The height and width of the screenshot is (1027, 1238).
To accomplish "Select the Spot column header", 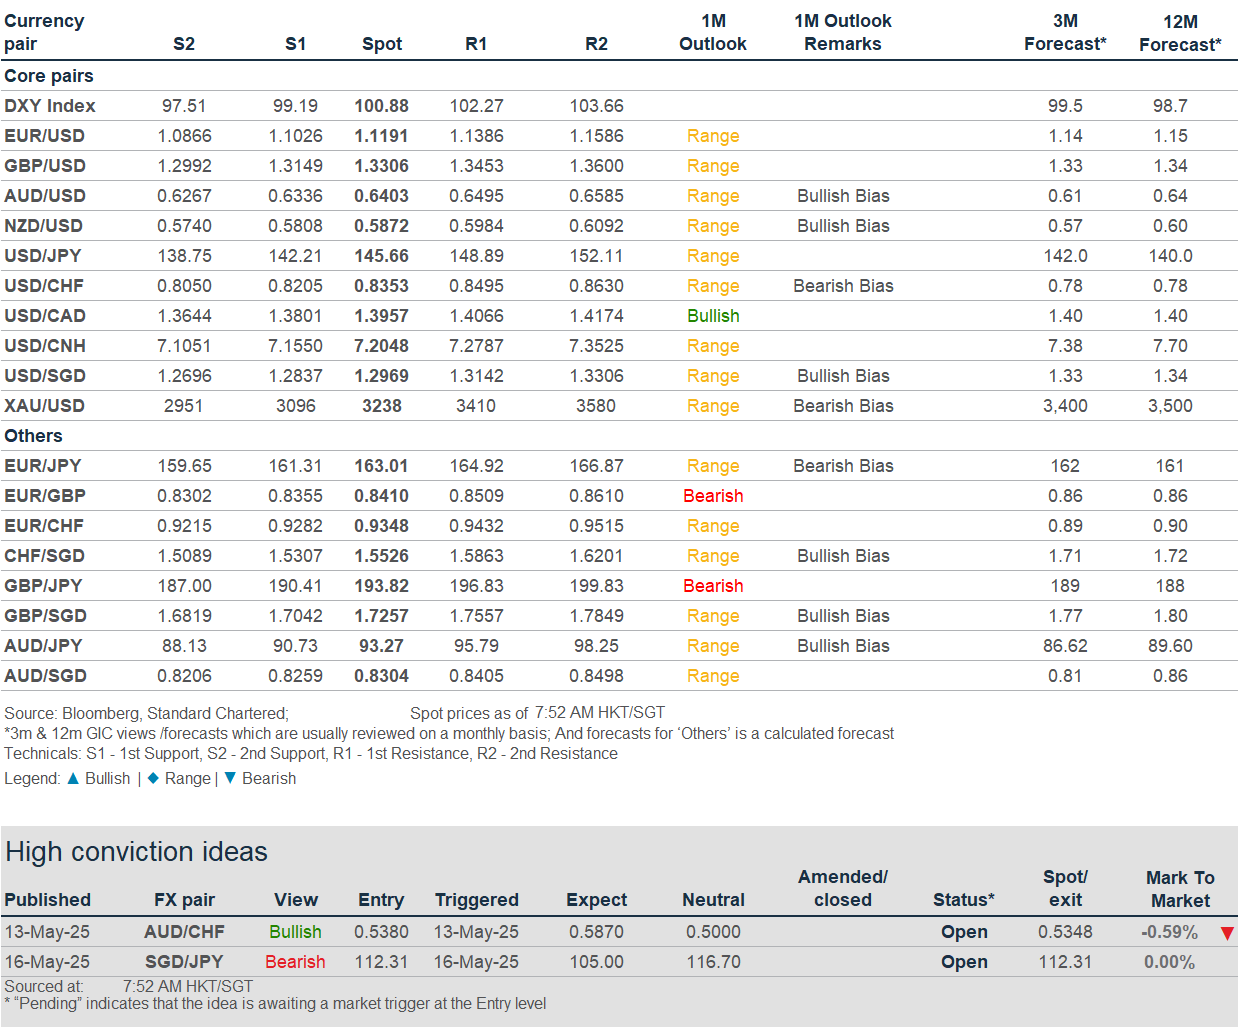I will point(382,44).
